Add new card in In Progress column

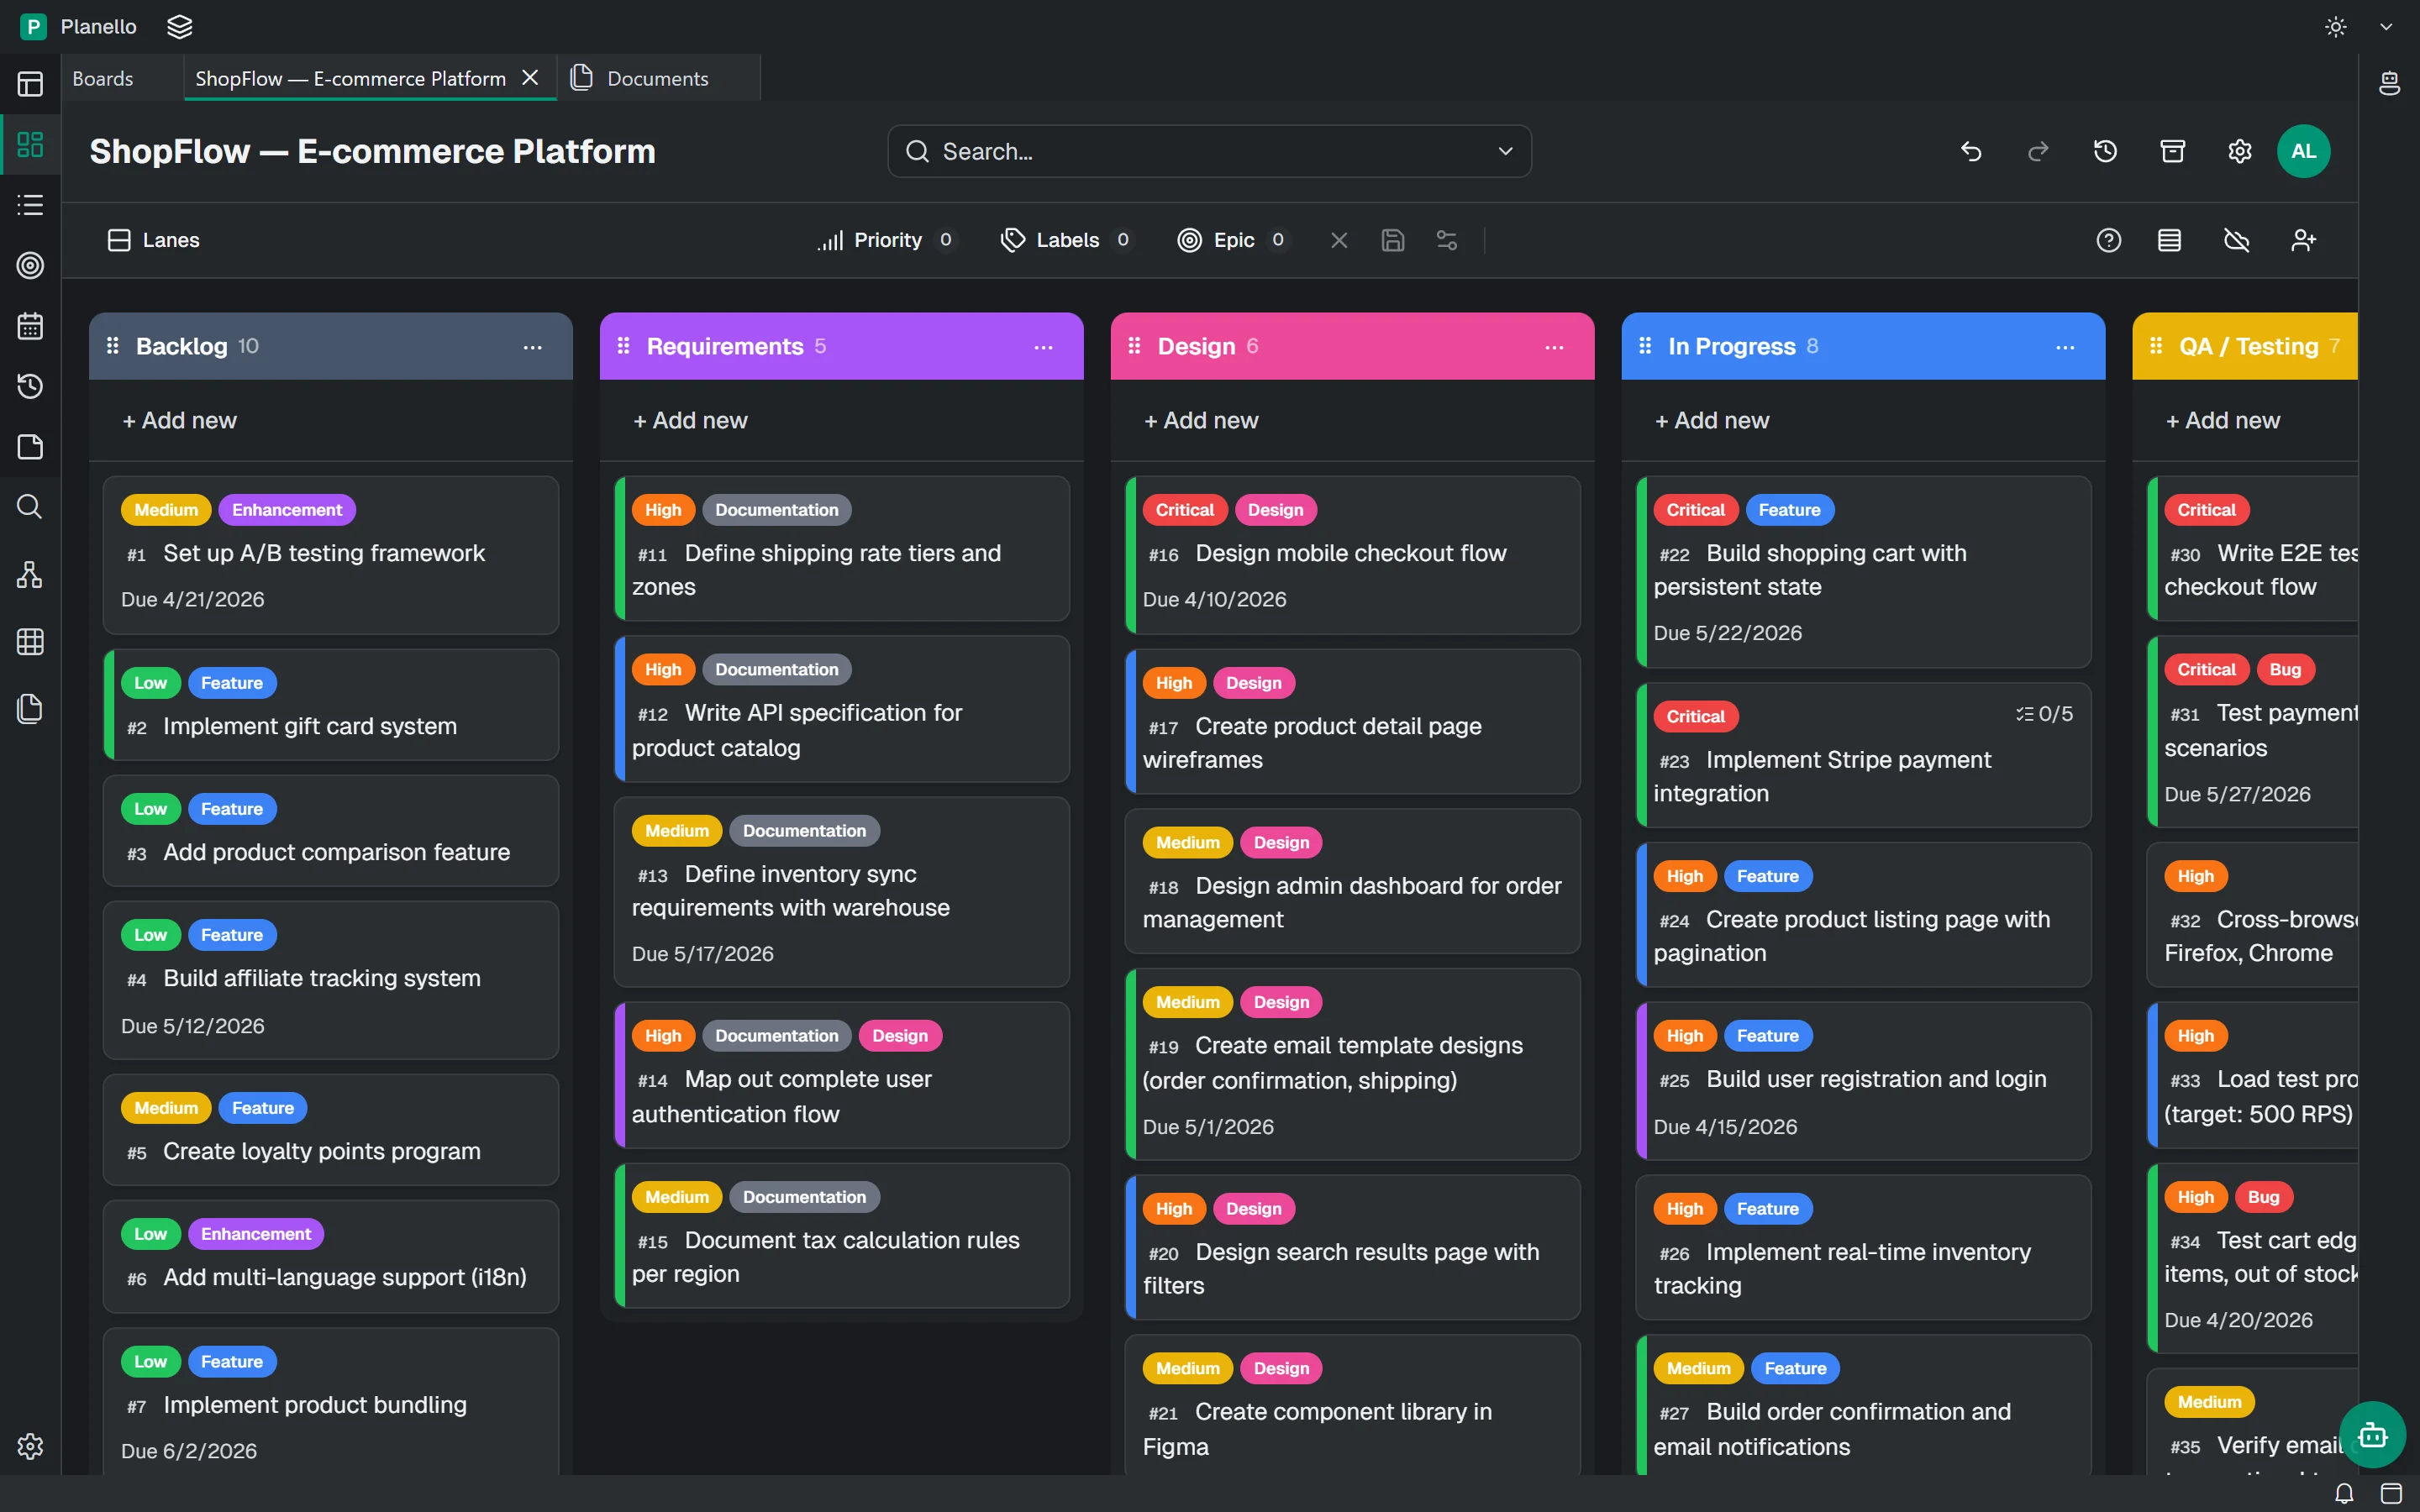pos(1712,420)
